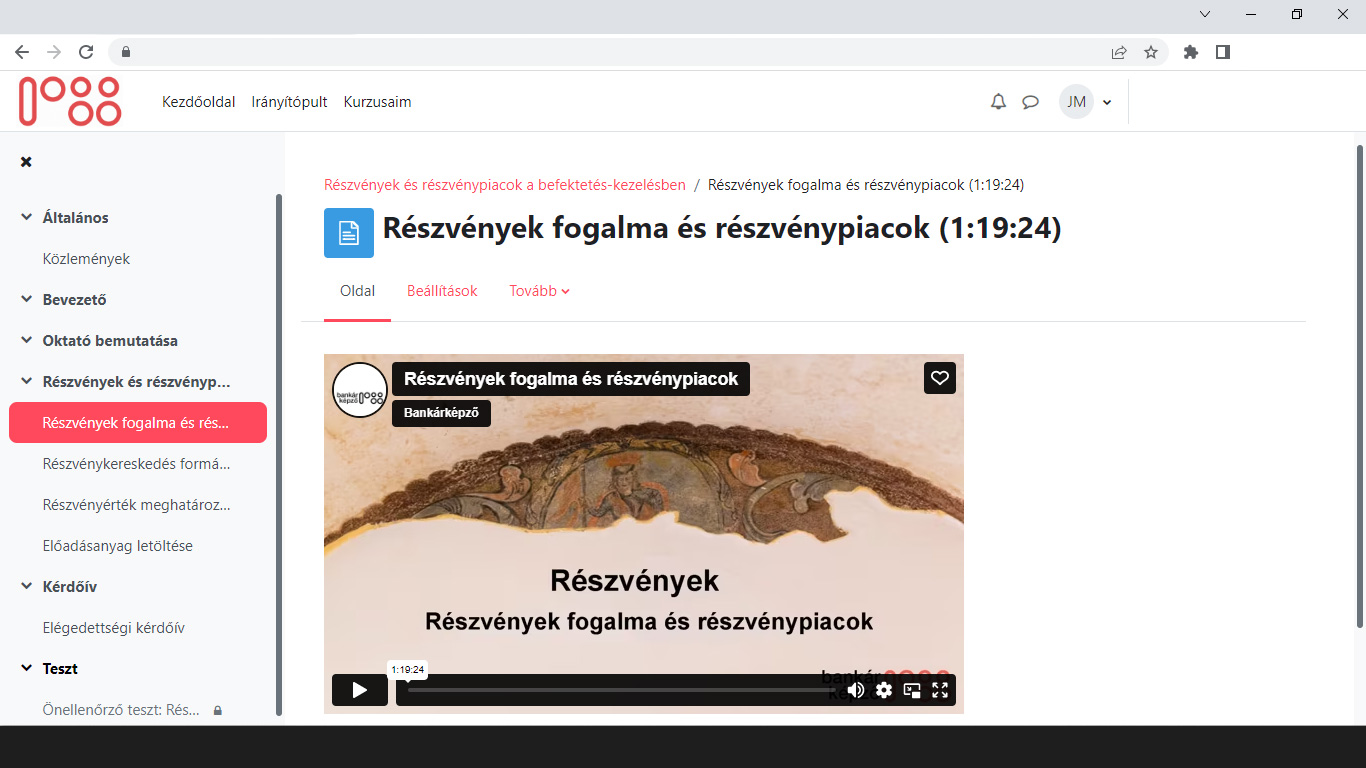Image resolution: width=1366 pixels, height=768 pixels.
Task: Open the breadcrumb link to the course homepage
Action: click(505, 184)
